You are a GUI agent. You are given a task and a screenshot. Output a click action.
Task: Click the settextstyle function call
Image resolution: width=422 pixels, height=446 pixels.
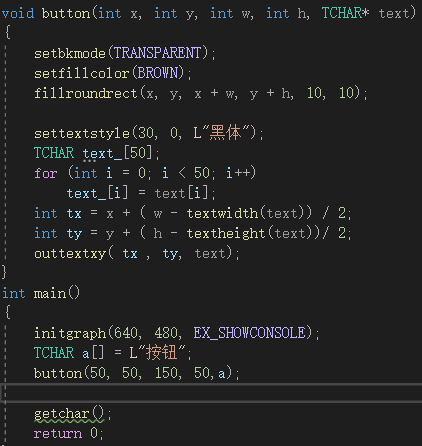[x=82, y=133]
